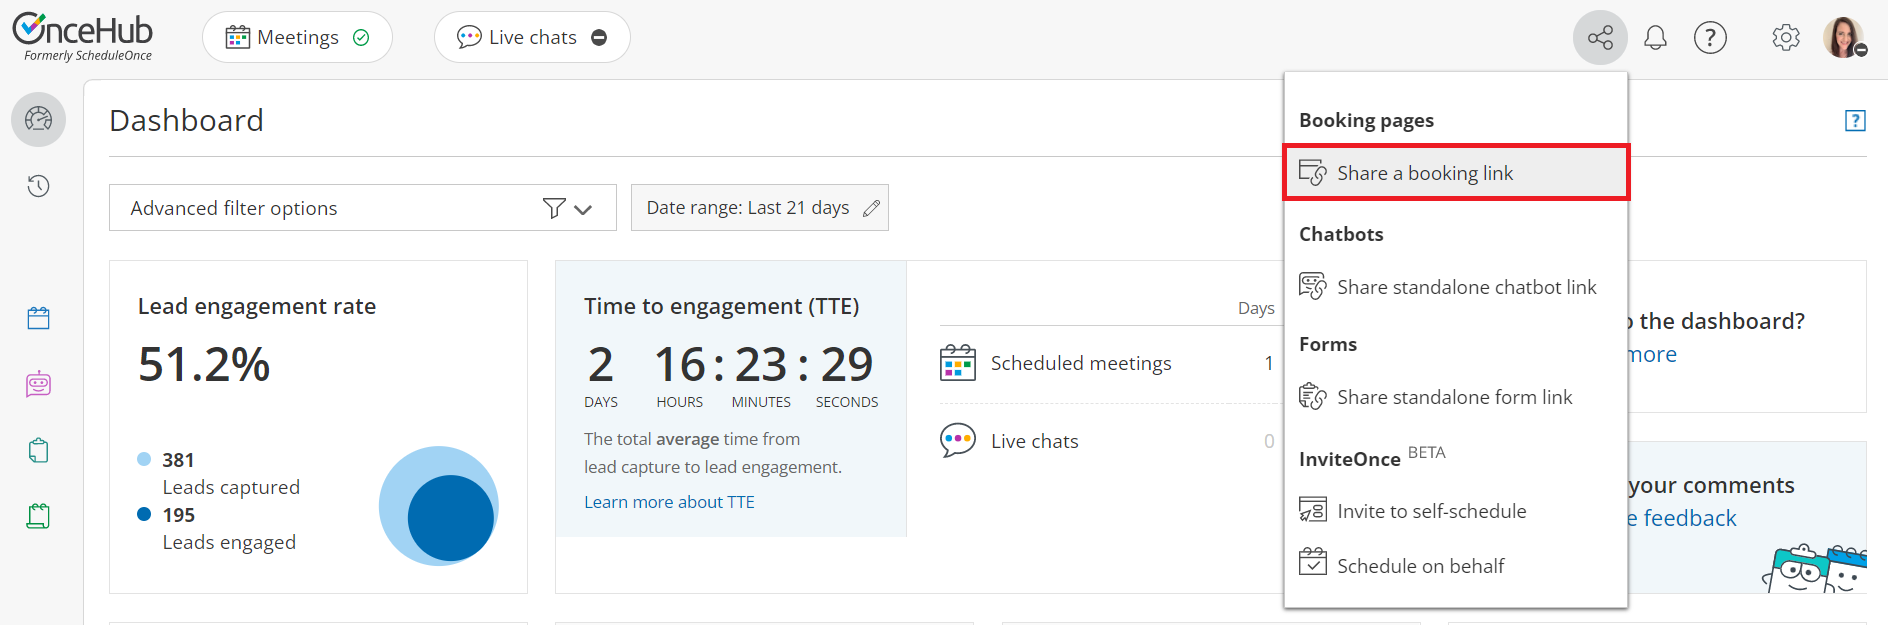Image resolution: width=1888 pixels, height=625 pixels.
Task: Open the Dashboard gauge sidebar icon
Action: click(39, 119)
